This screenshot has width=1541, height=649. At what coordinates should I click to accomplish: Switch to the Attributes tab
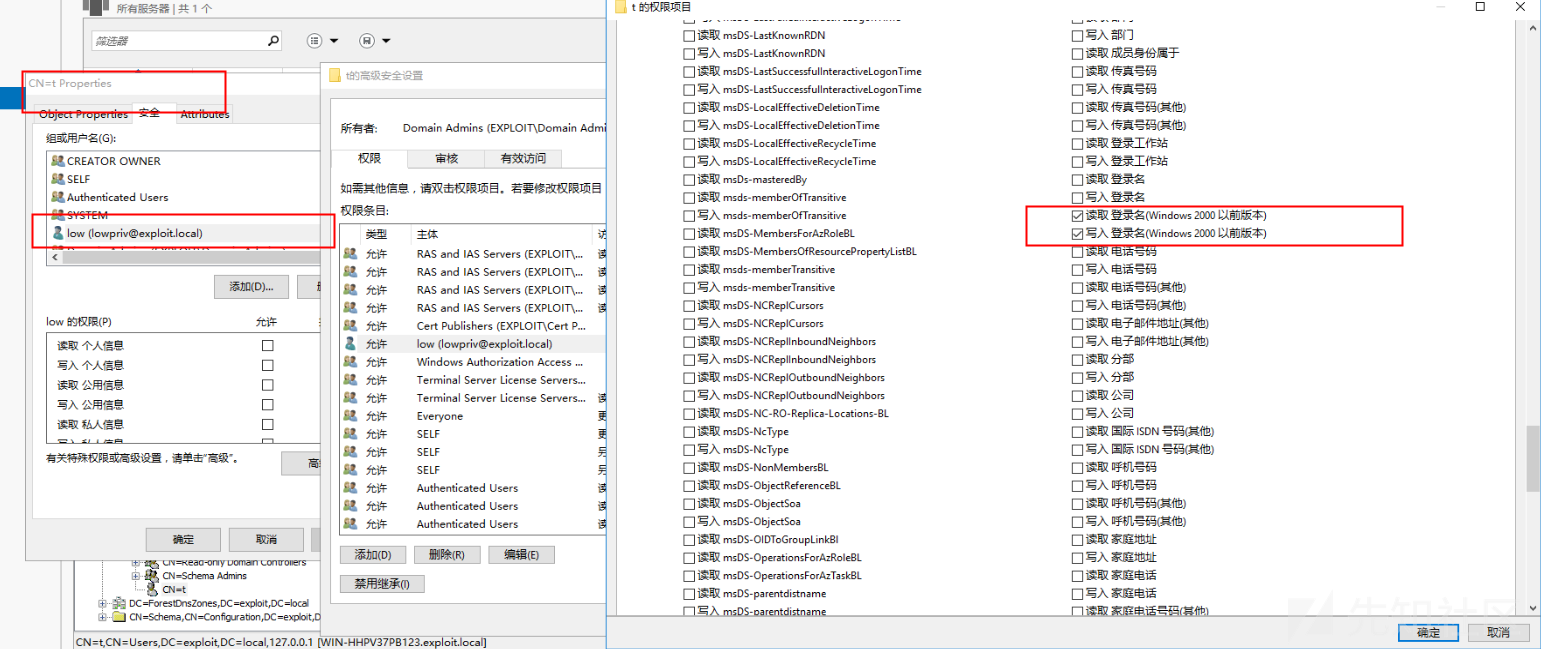[x=205, y=114]
